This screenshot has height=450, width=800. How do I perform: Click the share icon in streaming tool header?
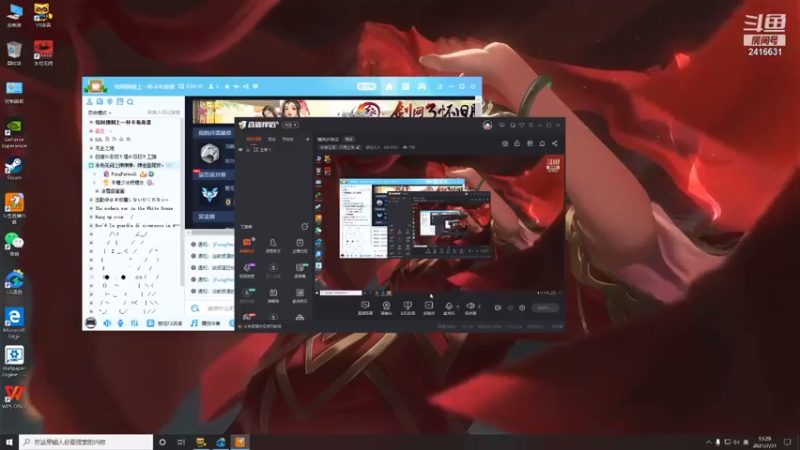pos(555,143)
